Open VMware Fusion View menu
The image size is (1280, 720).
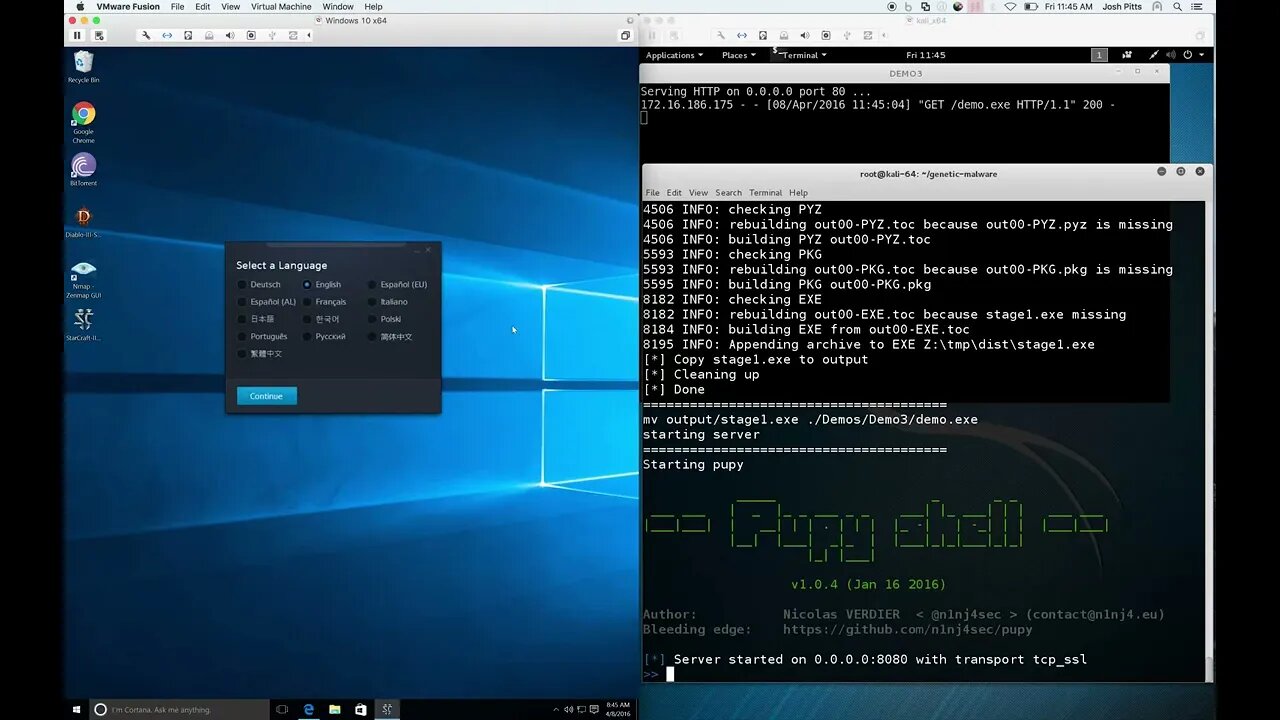[x=231, y=6]
